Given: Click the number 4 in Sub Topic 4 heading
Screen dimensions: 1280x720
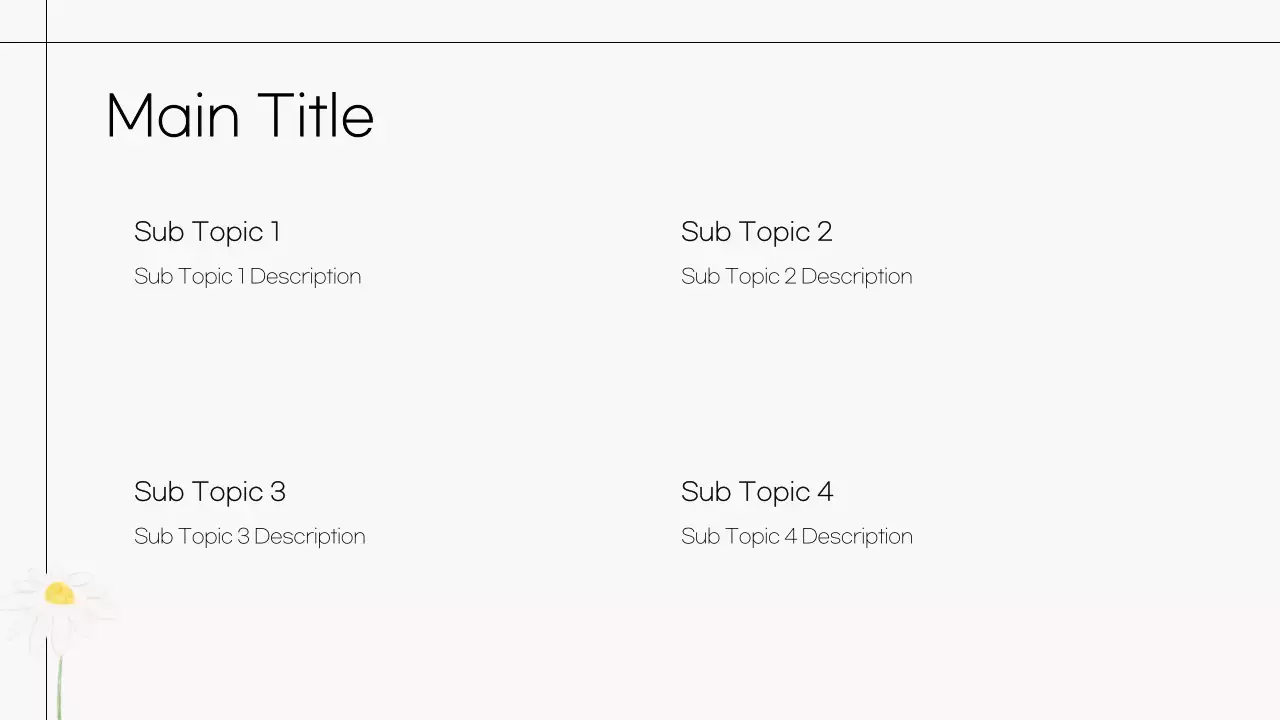Looking at the screenshot, I should point(825,492).
